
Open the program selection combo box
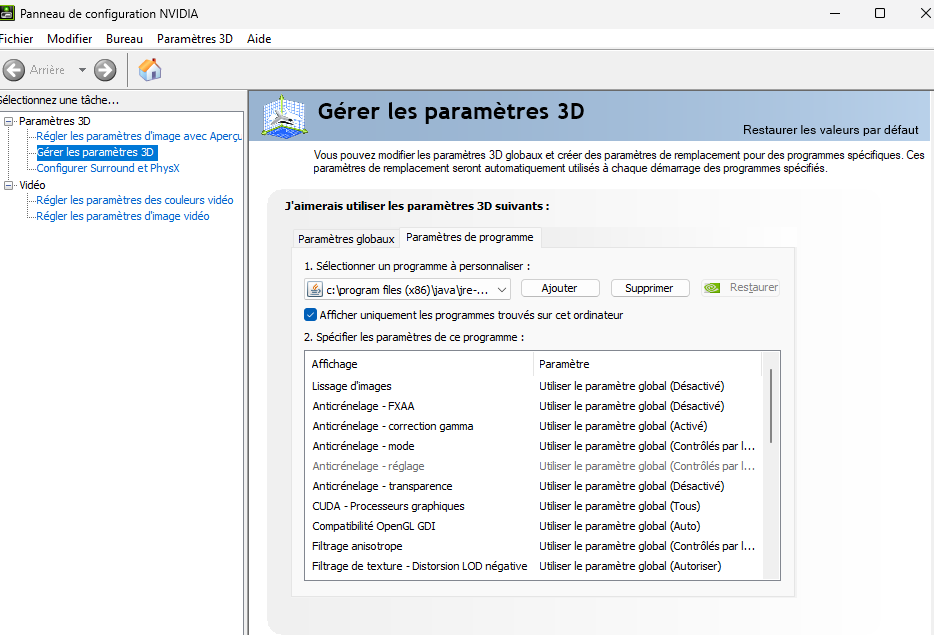[x=407, y=290]
